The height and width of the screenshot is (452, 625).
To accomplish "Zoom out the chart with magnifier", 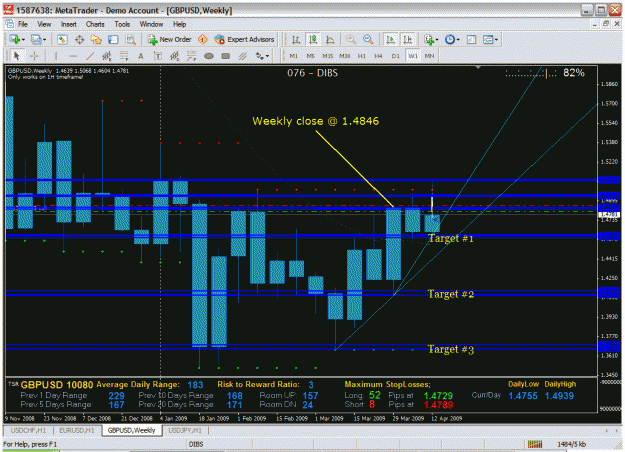I will pyautogui.click(x=368, y=39).
